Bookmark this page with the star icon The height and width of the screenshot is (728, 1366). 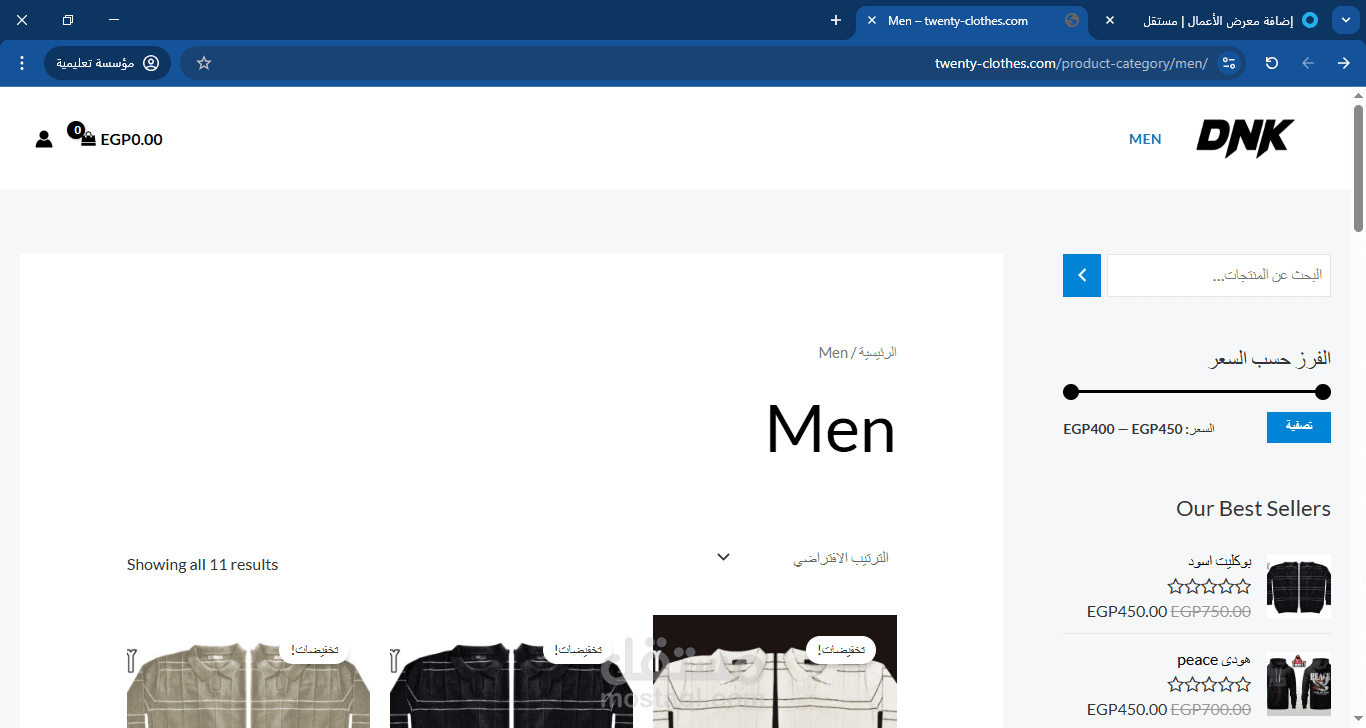204,63
